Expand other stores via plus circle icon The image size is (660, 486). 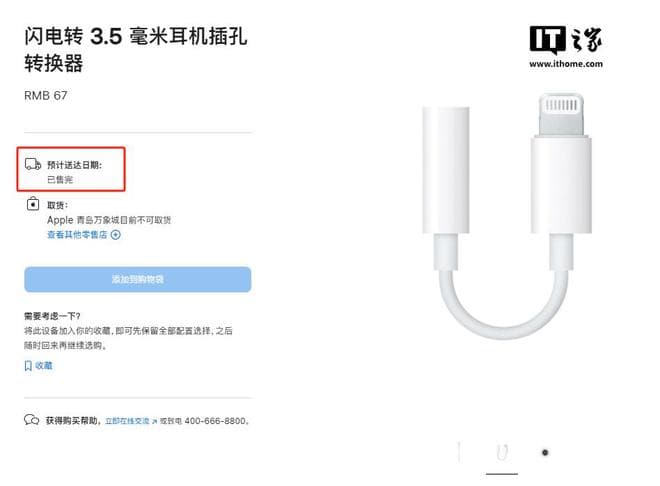point(116,235)
